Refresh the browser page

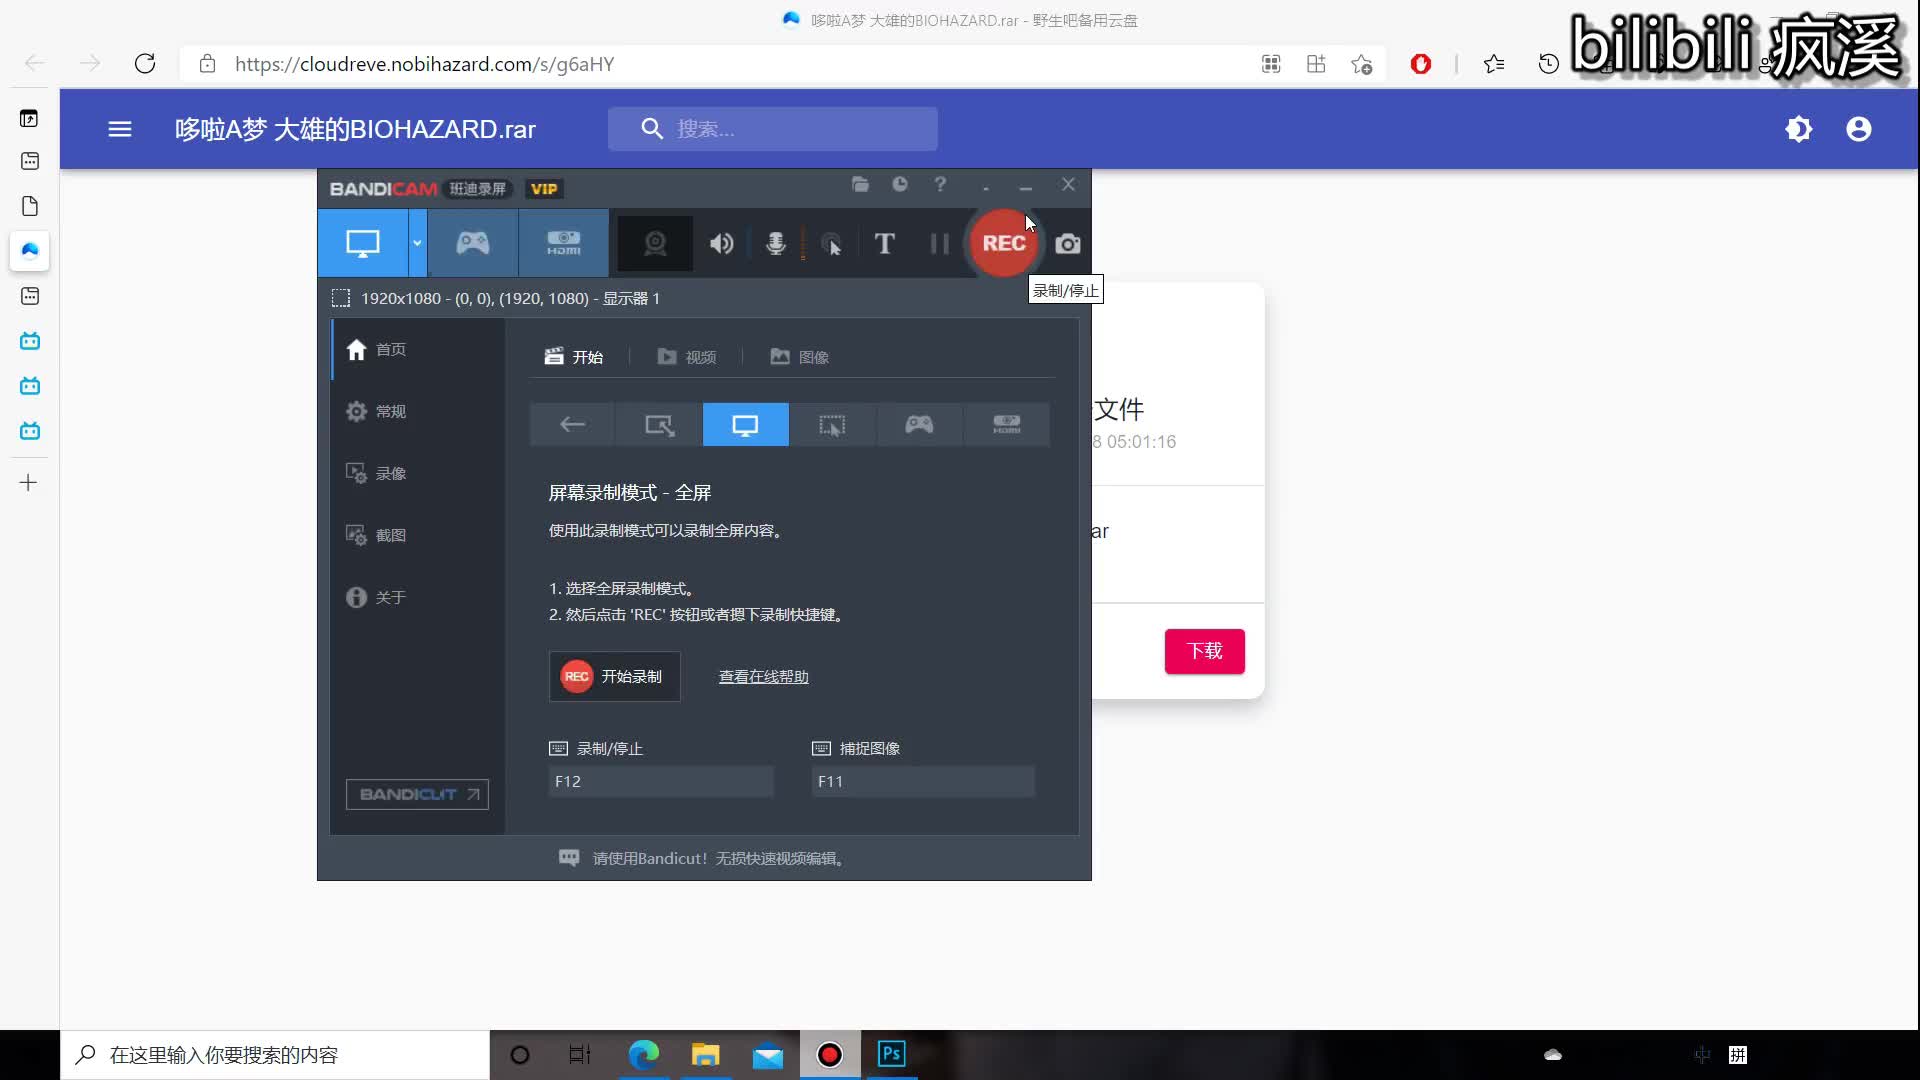pyautogui.click(x=145, y=64)
